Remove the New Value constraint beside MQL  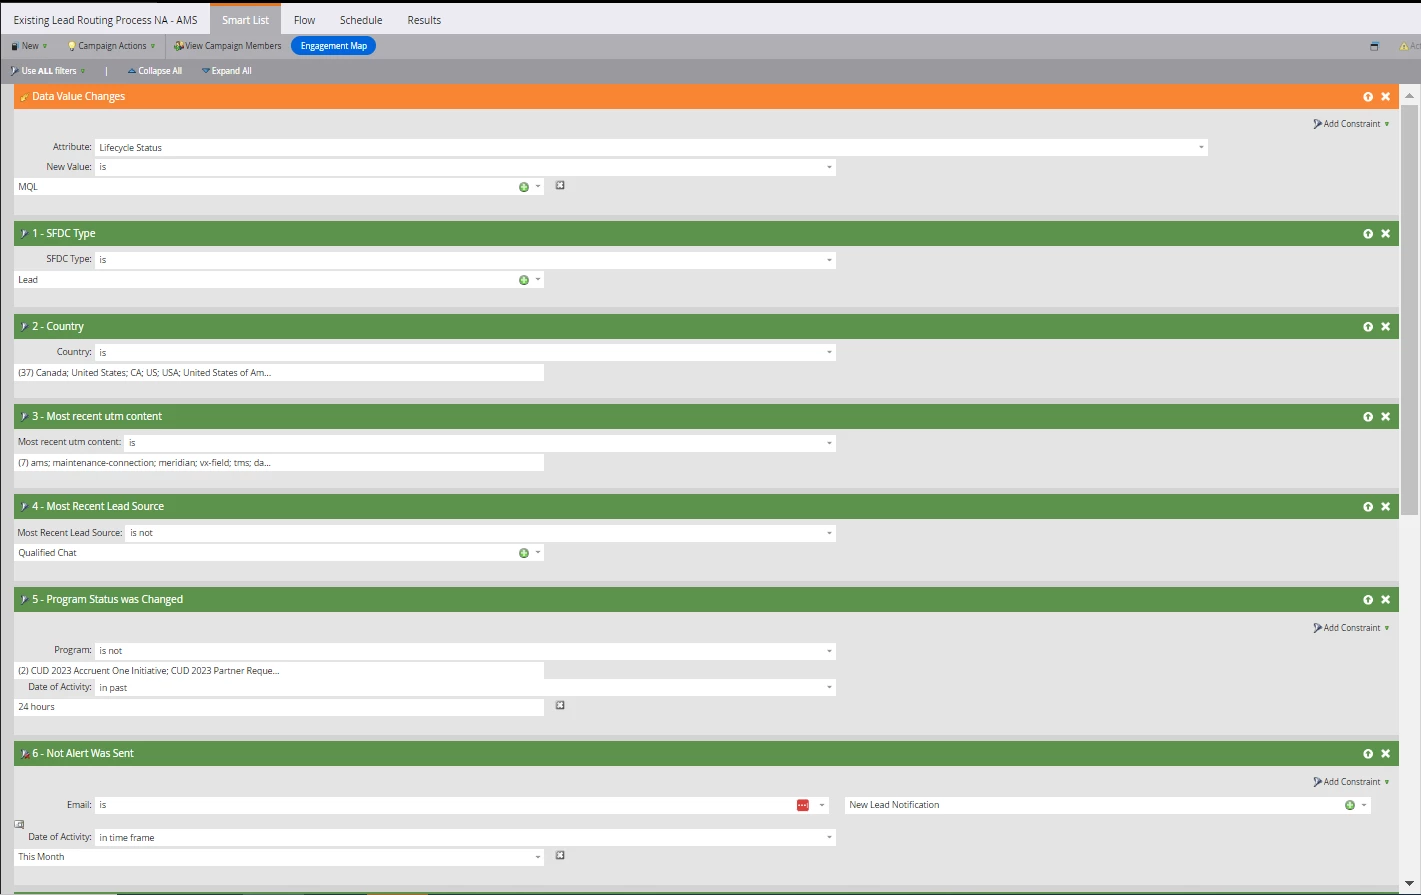(560, 185)
